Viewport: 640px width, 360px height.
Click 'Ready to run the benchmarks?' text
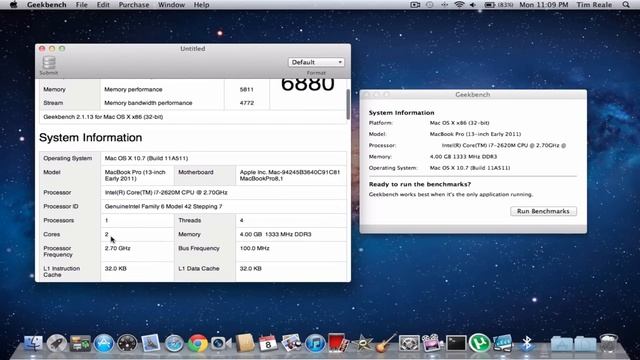[x=420, y=184]
